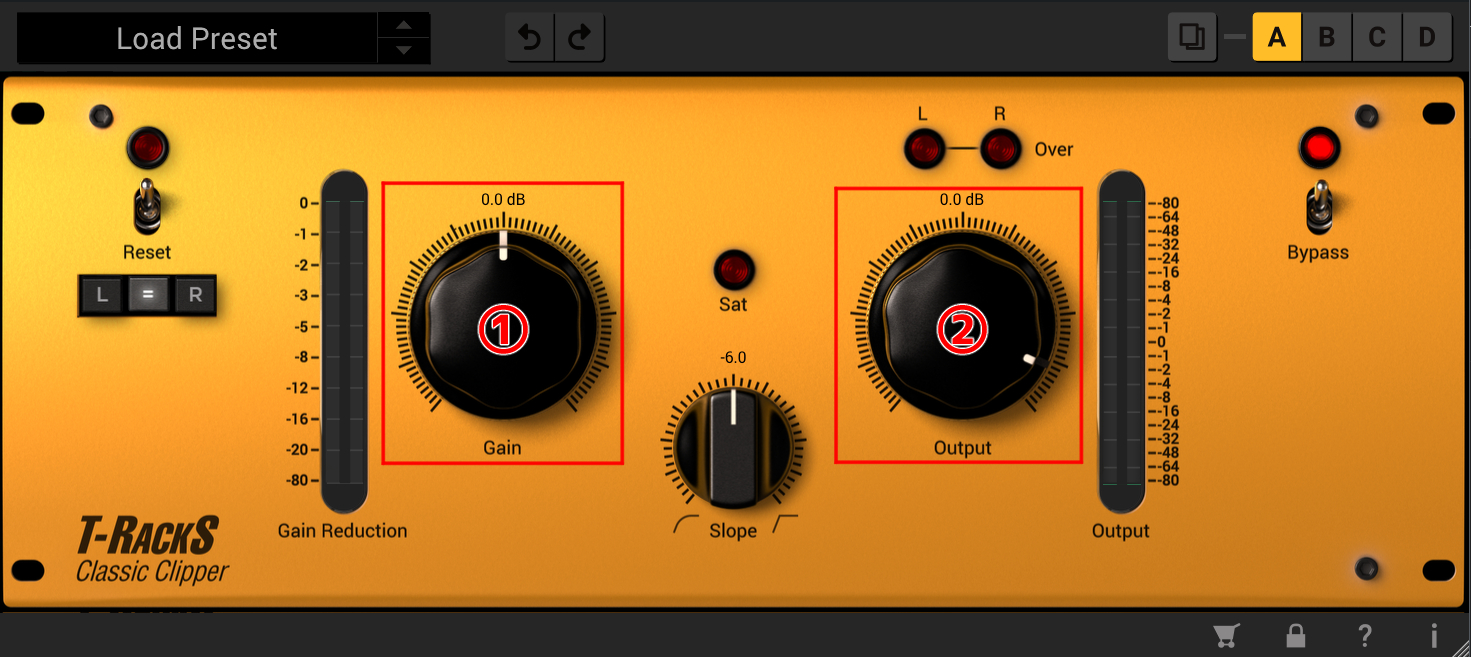Enable the stereo link equals button
The width and height of the screenshot is (1471, 657).
click(x=148, y=296)
